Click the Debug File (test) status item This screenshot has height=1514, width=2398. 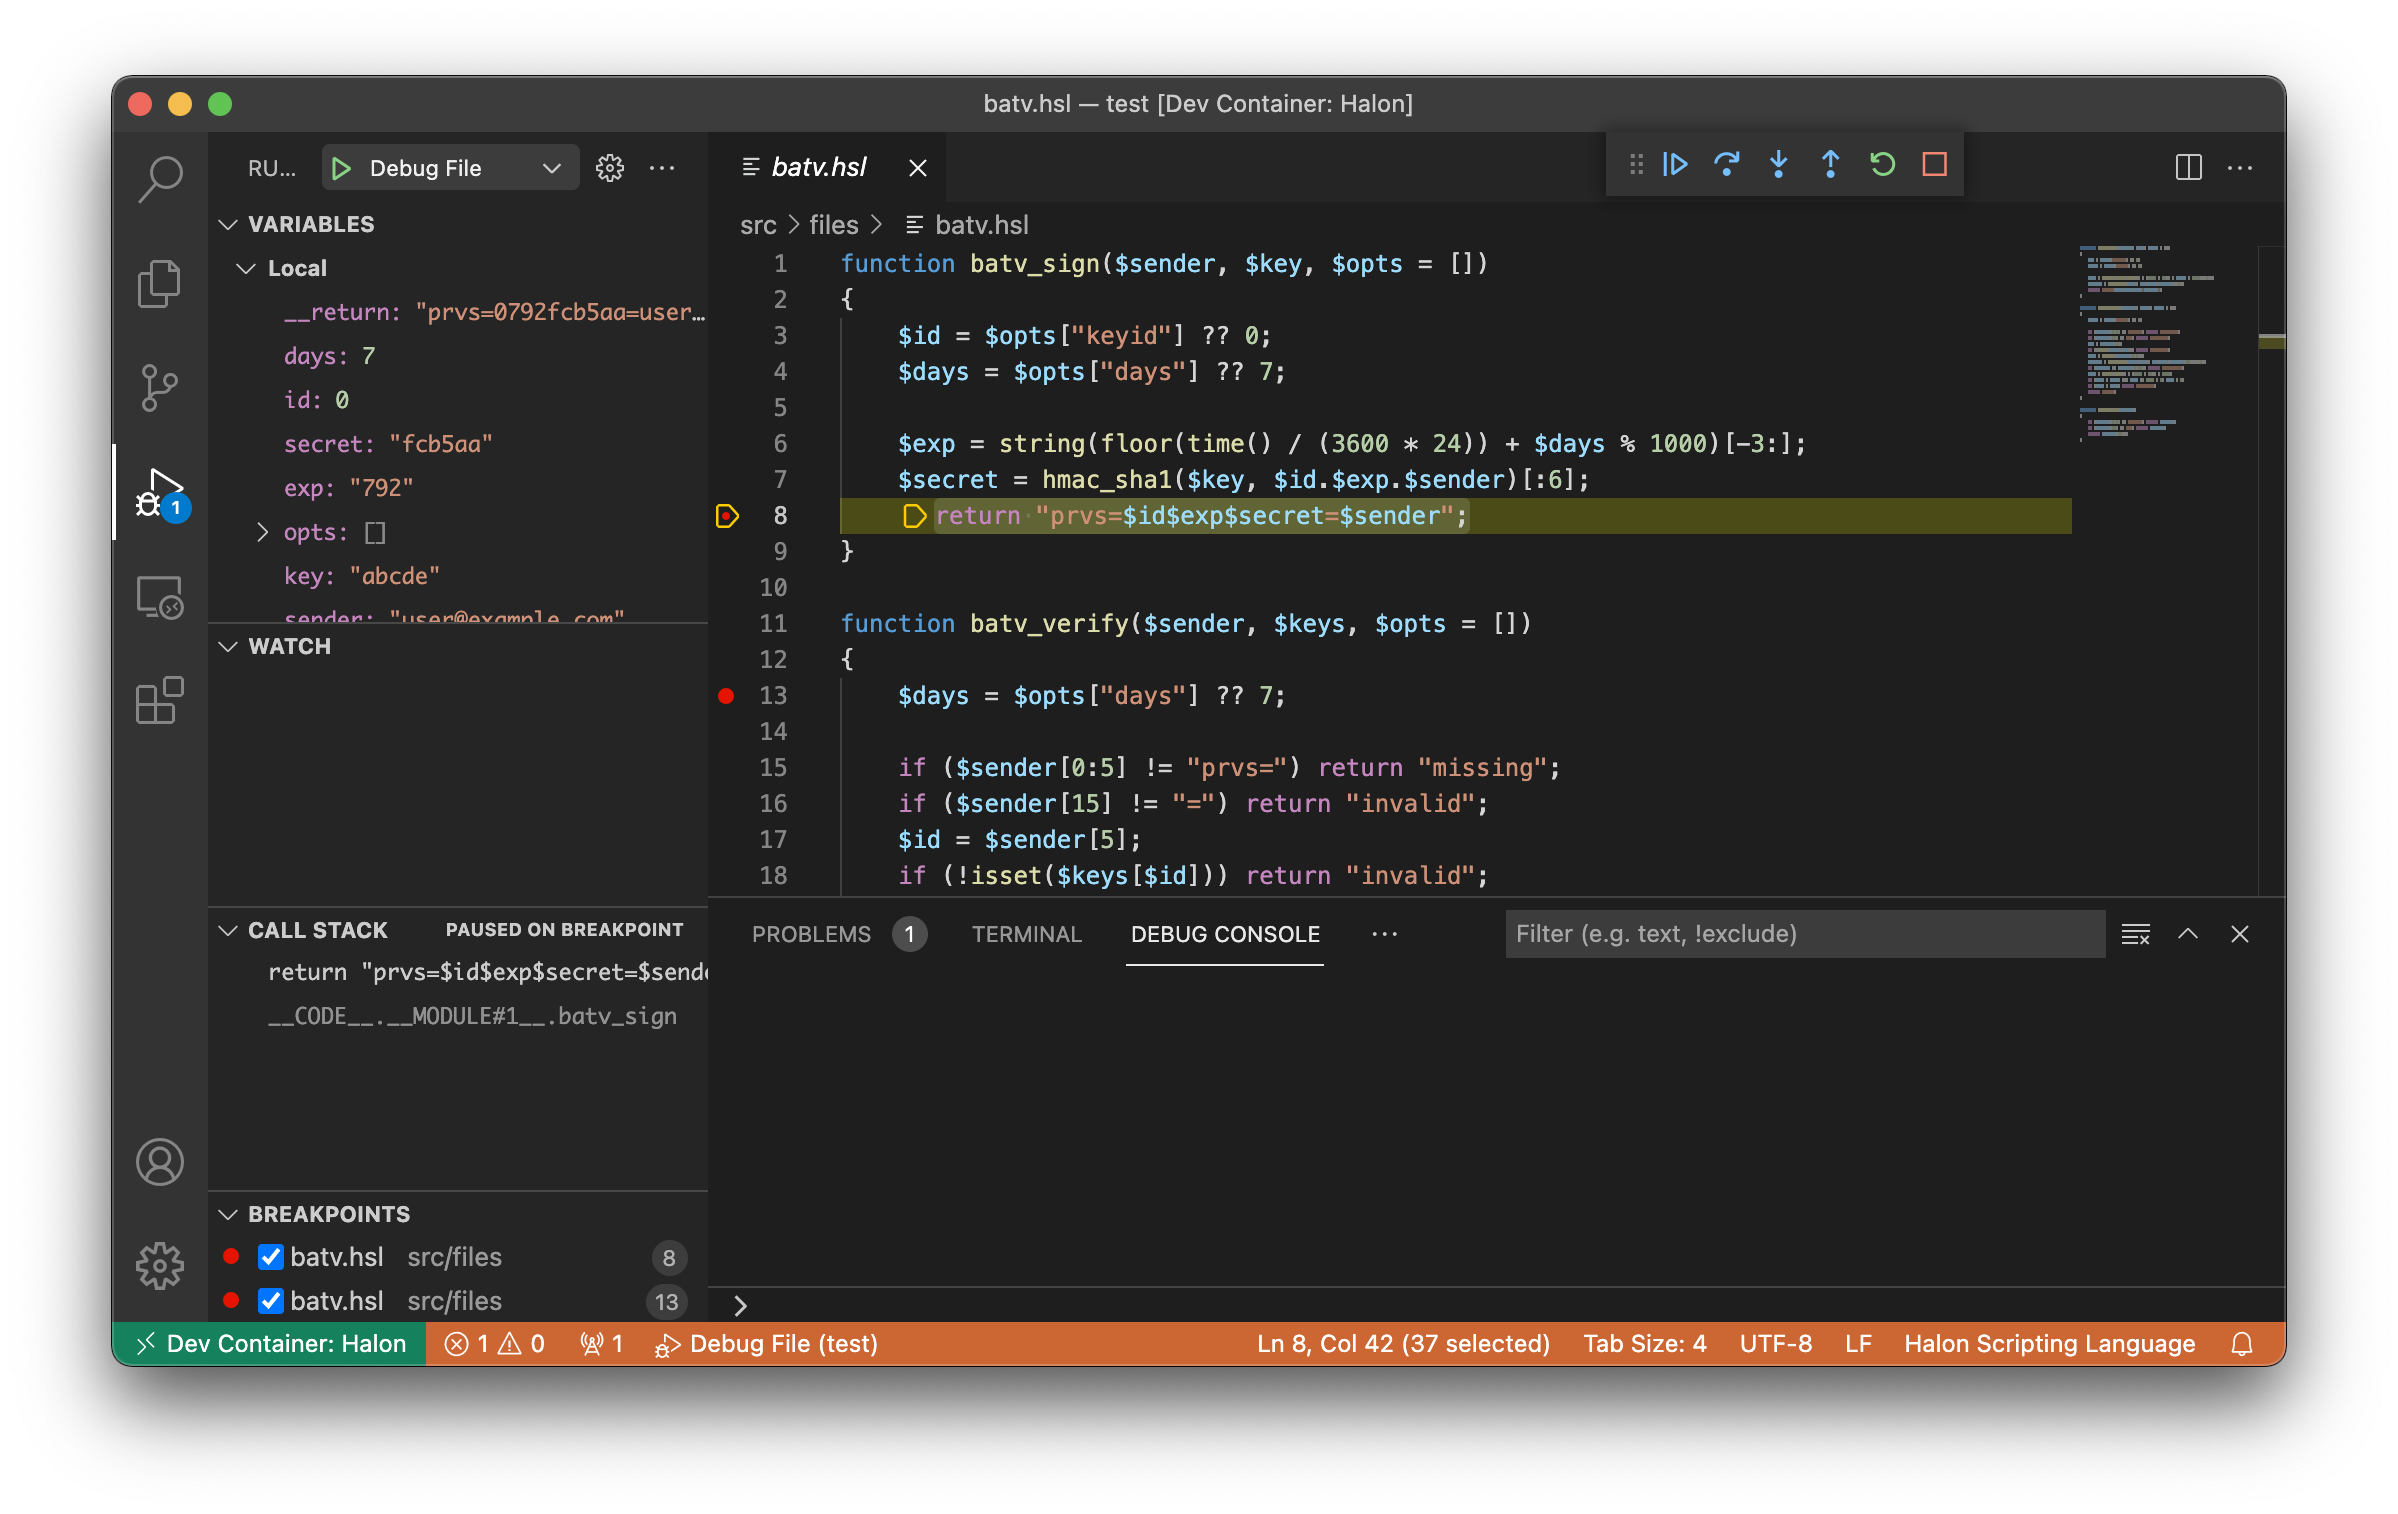coord(767,1344)
